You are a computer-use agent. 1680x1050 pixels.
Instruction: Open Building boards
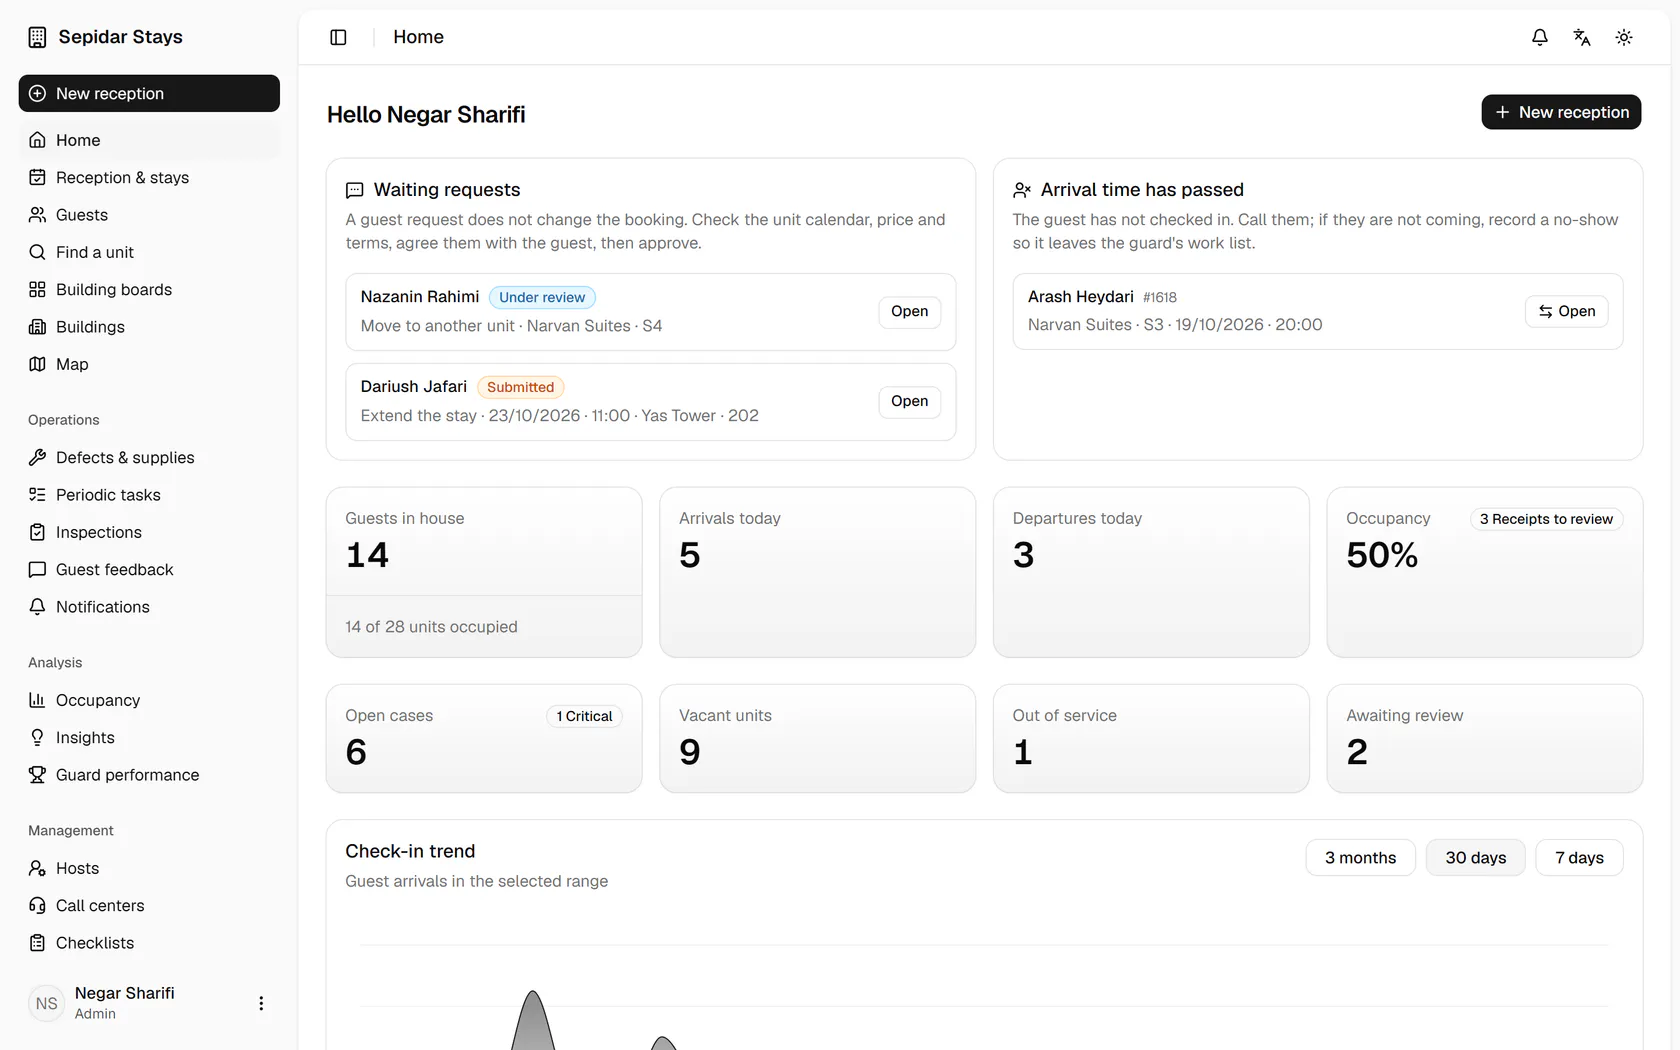coord(149,289)
